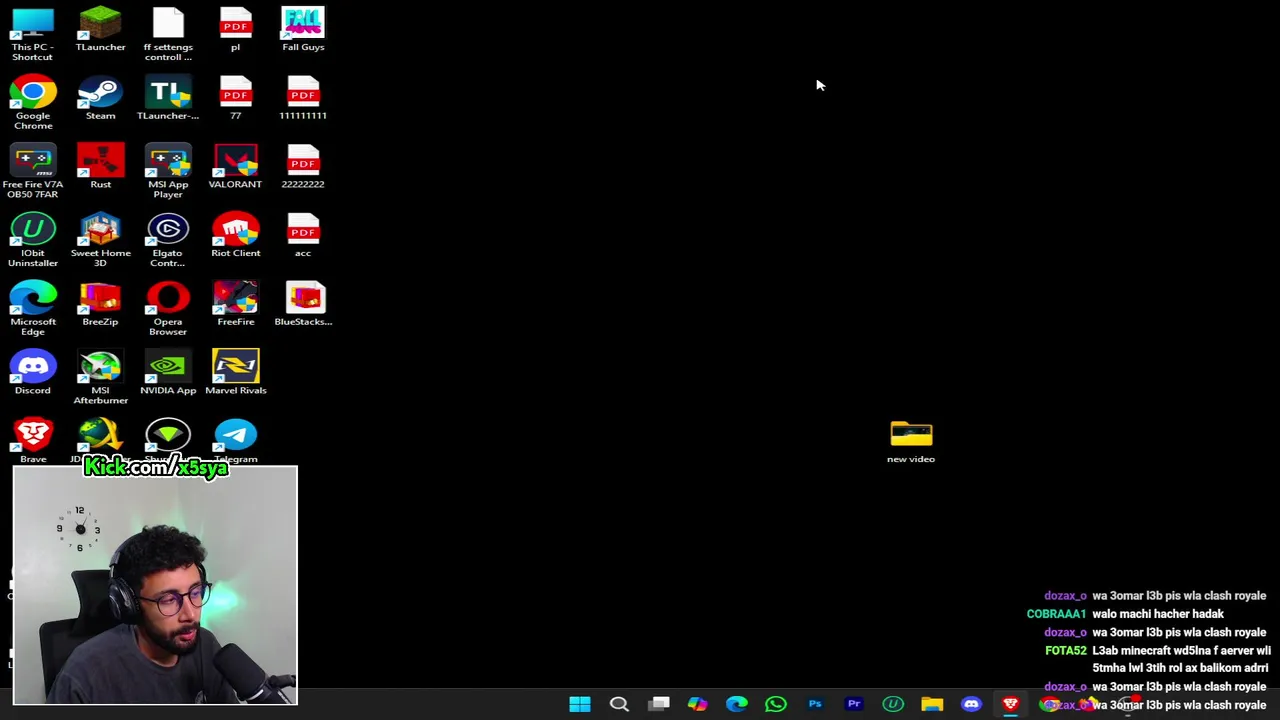1280x720 pixels.
Task: Launch Discord from the desktop
Action: [x=33, y=372]
